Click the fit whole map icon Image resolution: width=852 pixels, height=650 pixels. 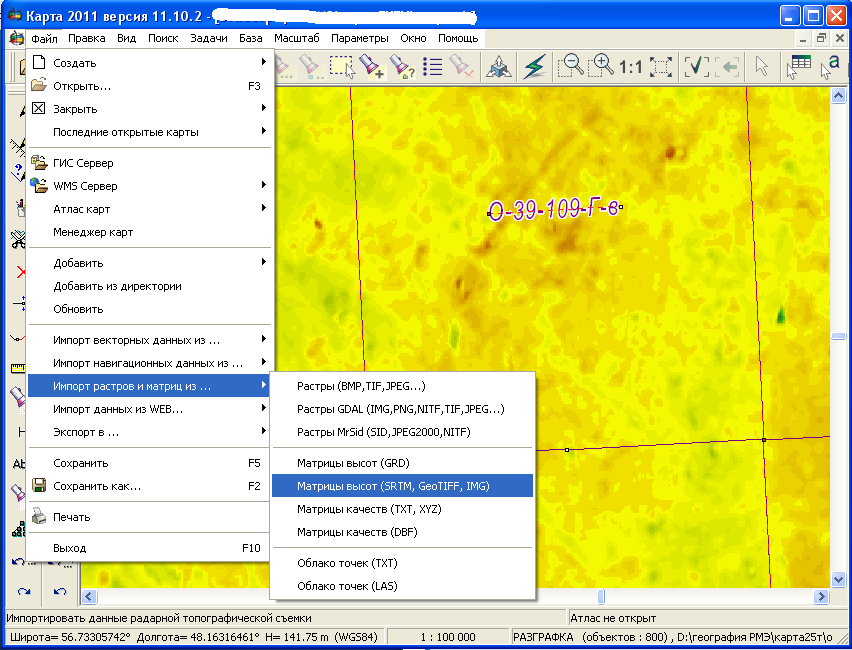coord(661,67)
